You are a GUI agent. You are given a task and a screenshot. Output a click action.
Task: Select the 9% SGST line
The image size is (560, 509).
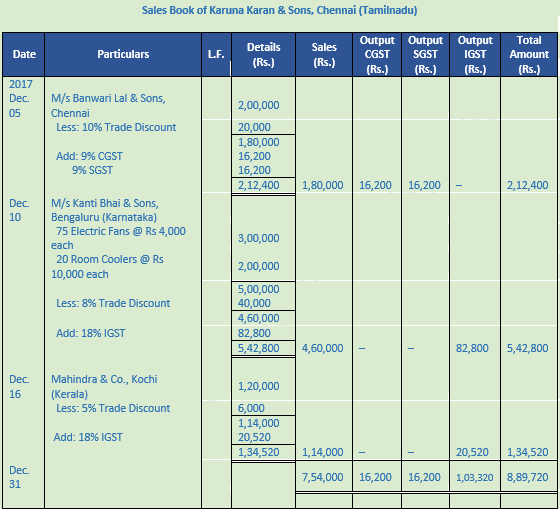92,170
